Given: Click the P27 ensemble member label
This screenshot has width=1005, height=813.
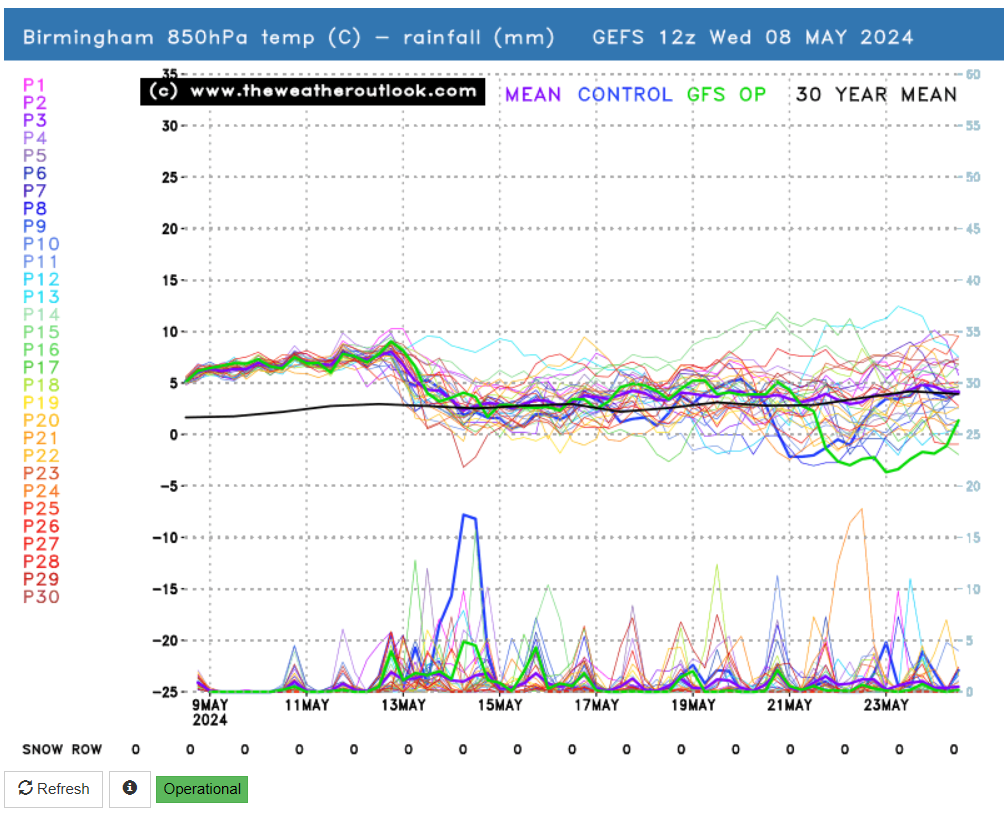Looking at the screenshot, I should (41, 544).
